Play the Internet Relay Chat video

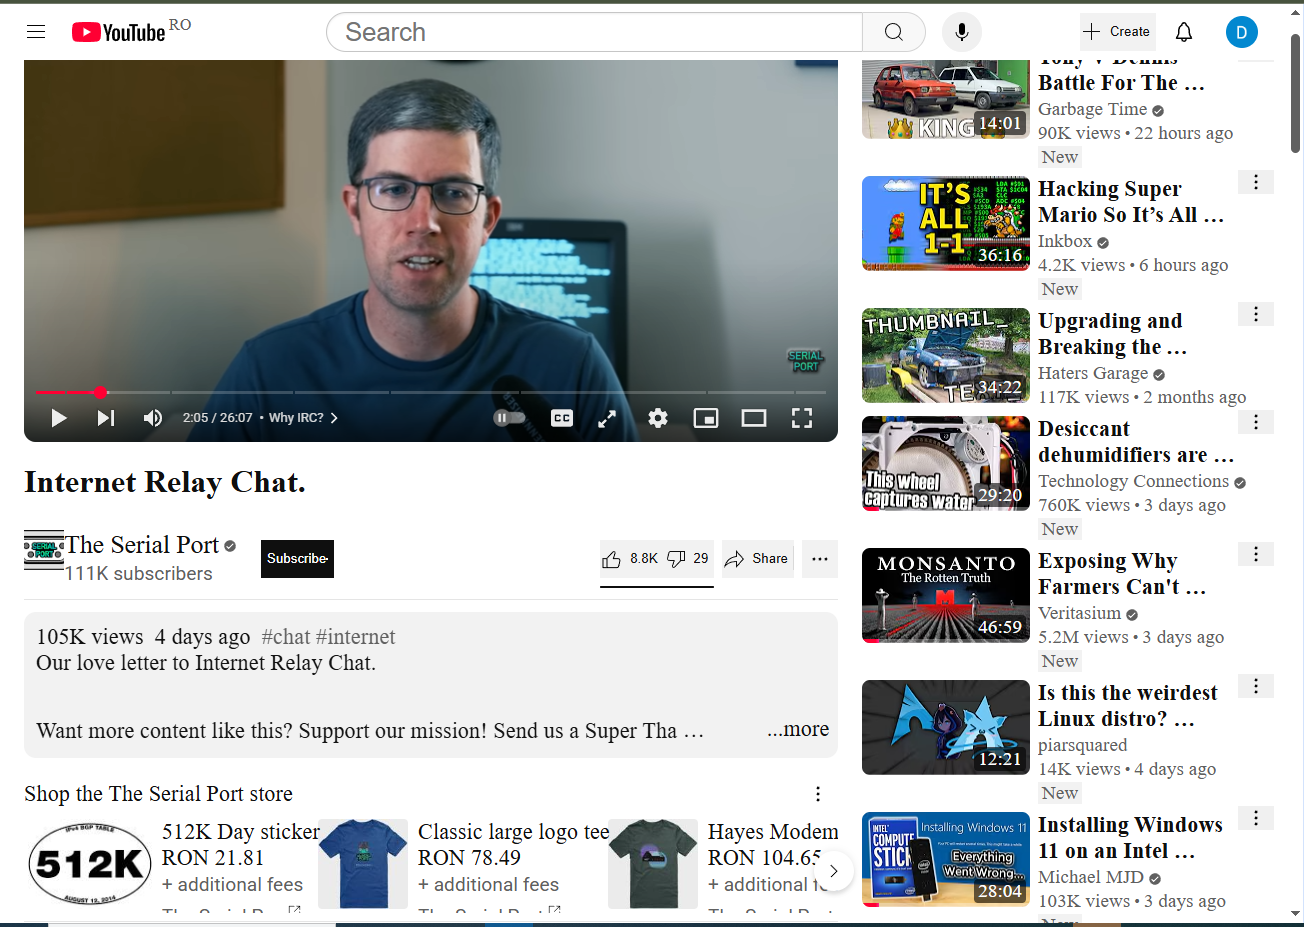(x=59, y=418)
